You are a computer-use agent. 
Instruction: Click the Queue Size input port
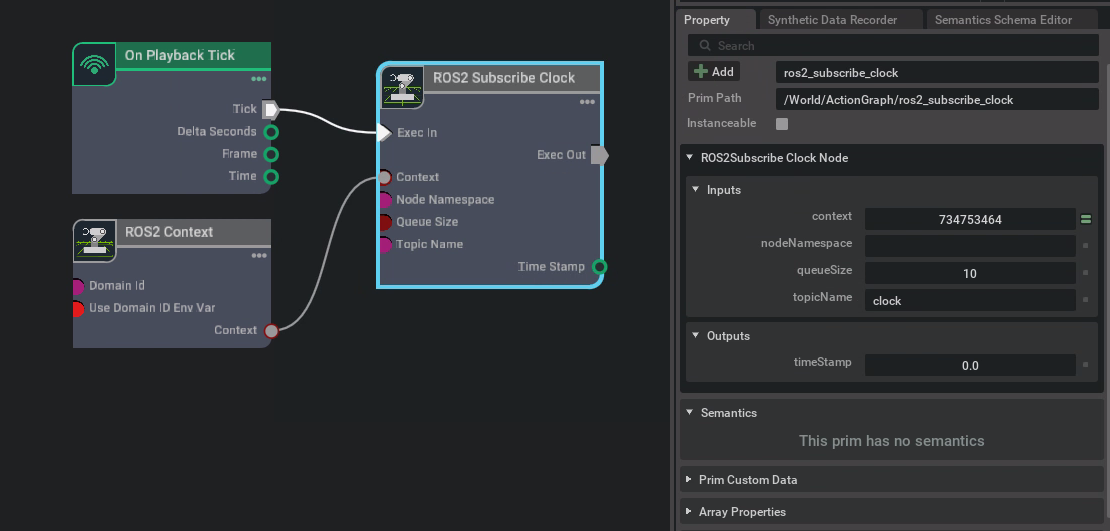384,222
